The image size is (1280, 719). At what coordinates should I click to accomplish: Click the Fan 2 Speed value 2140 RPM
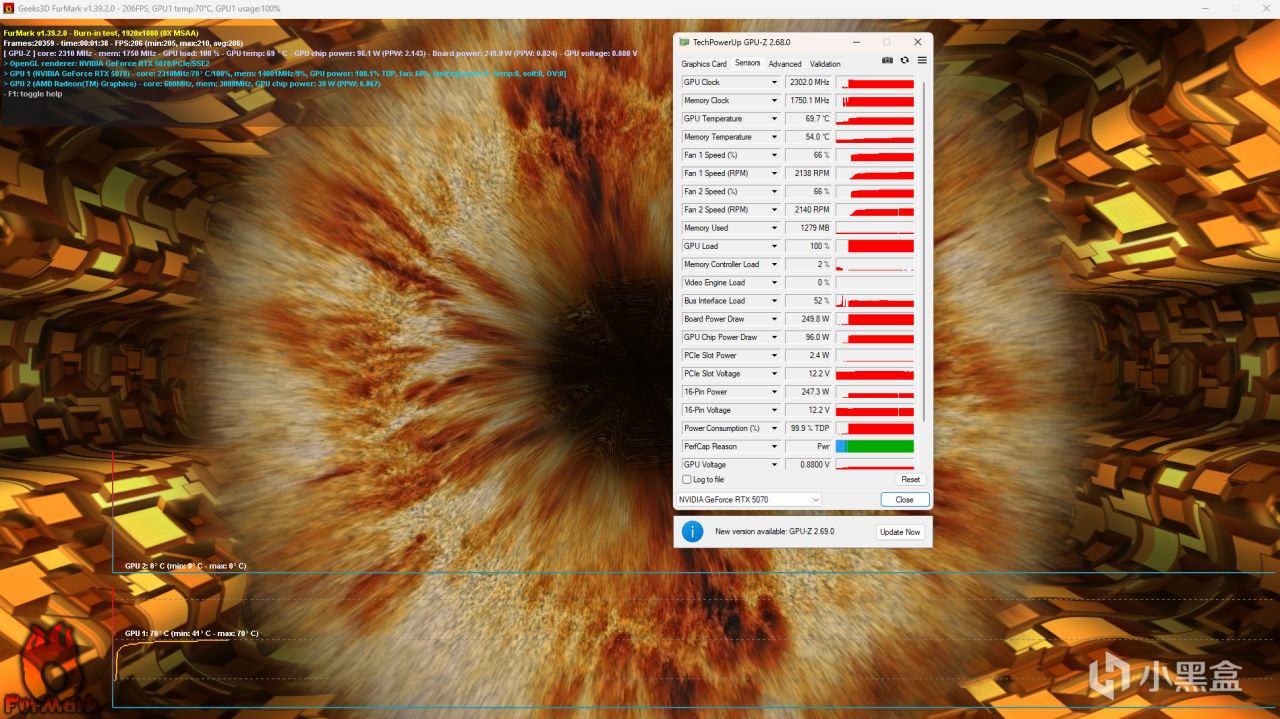(x=808, y=210)
